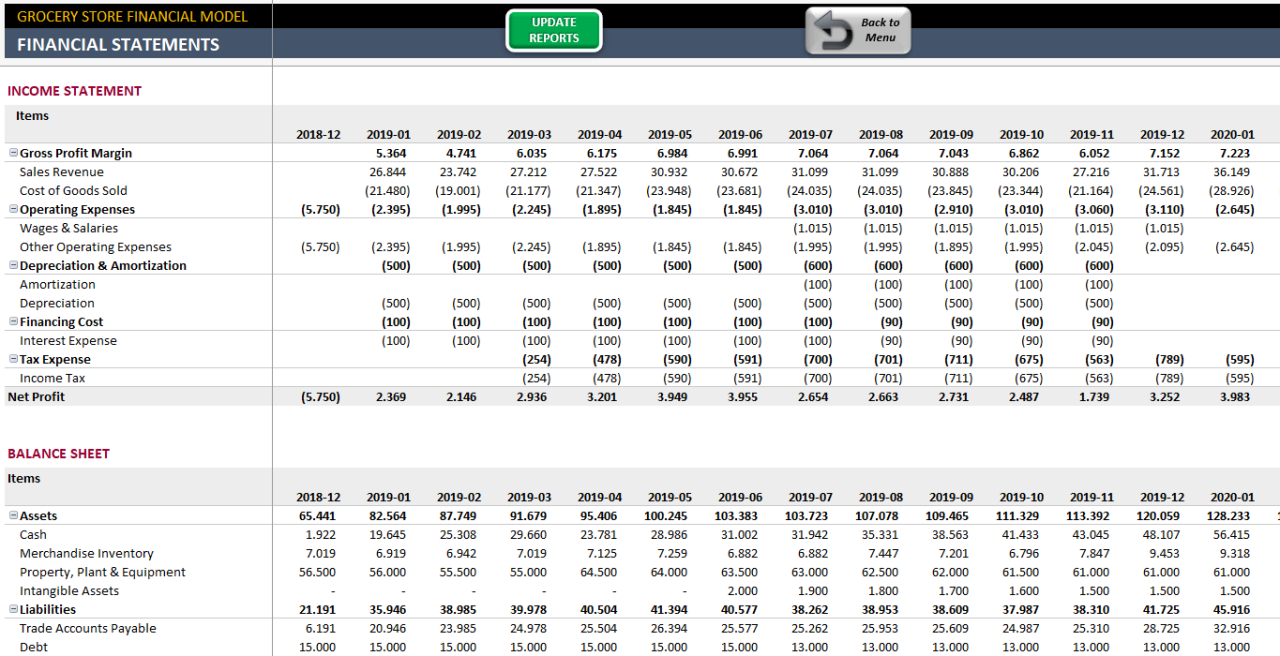Screen dimensions: 1280x656
Task: Select the Trade Accounts Payable label
Action: [88, 628]
